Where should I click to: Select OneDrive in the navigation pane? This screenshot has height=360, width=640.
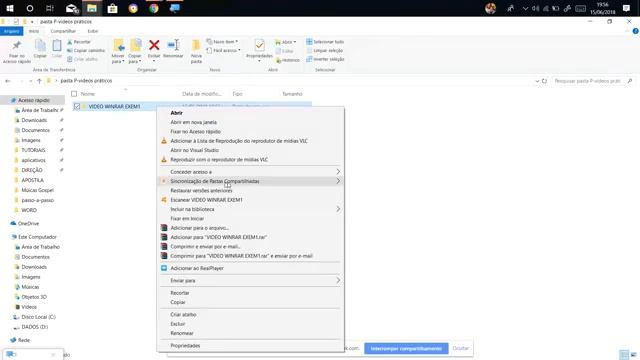coord(28,224)
